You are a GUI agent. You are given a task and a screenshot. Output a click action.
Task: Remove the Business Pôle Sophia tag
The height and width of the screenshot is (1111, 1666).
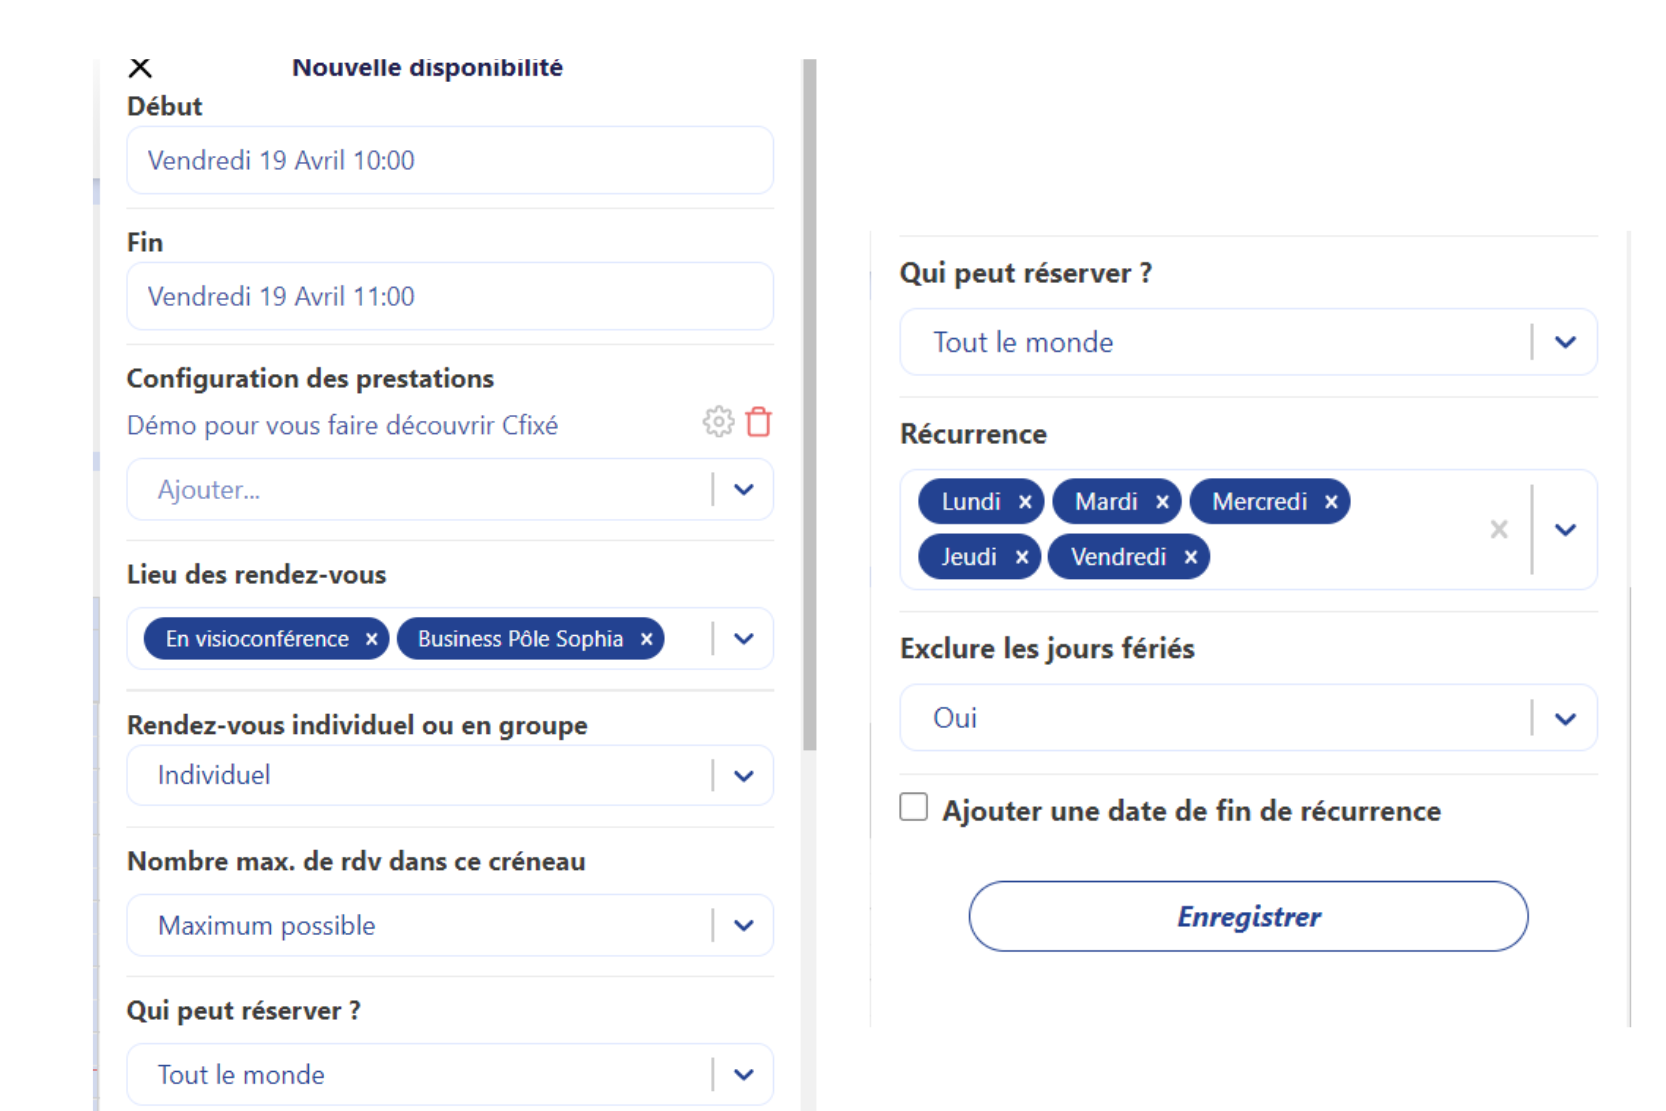646,639
